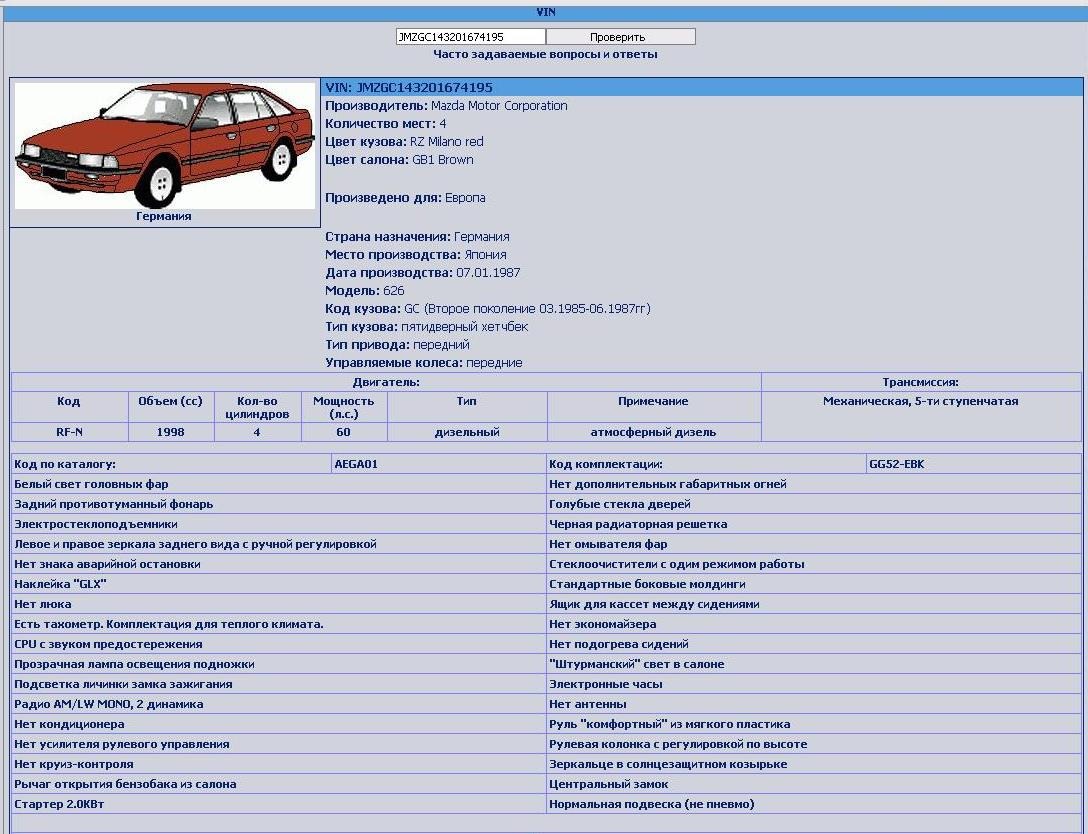Select Цвет салона: GB1 Brown
The height and width of the screenshot is (834, 1088).
400,160
